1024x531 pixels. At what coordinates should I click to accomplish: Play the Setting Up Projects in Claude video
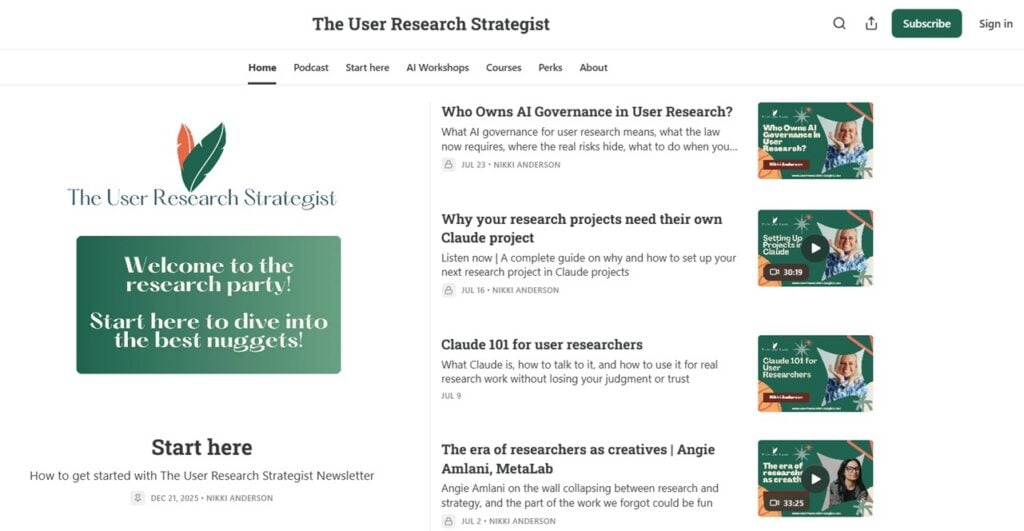point(815,248)
